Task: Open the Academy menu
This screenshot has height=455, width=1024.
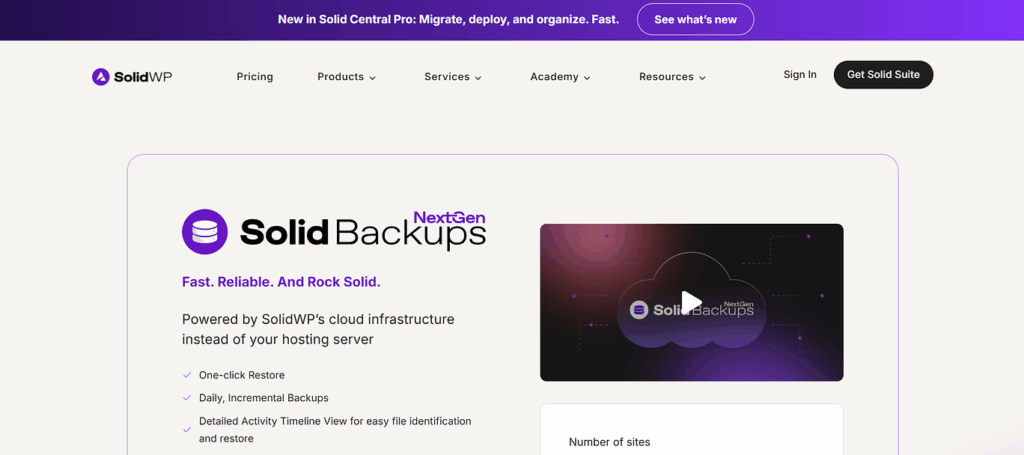Action: click(x=560, y=76)
